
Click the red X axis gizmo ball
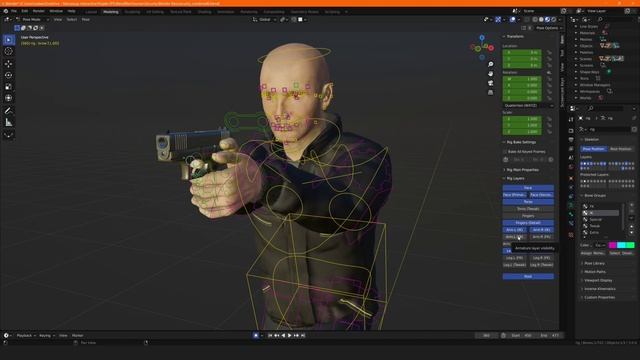click(491, 48)
